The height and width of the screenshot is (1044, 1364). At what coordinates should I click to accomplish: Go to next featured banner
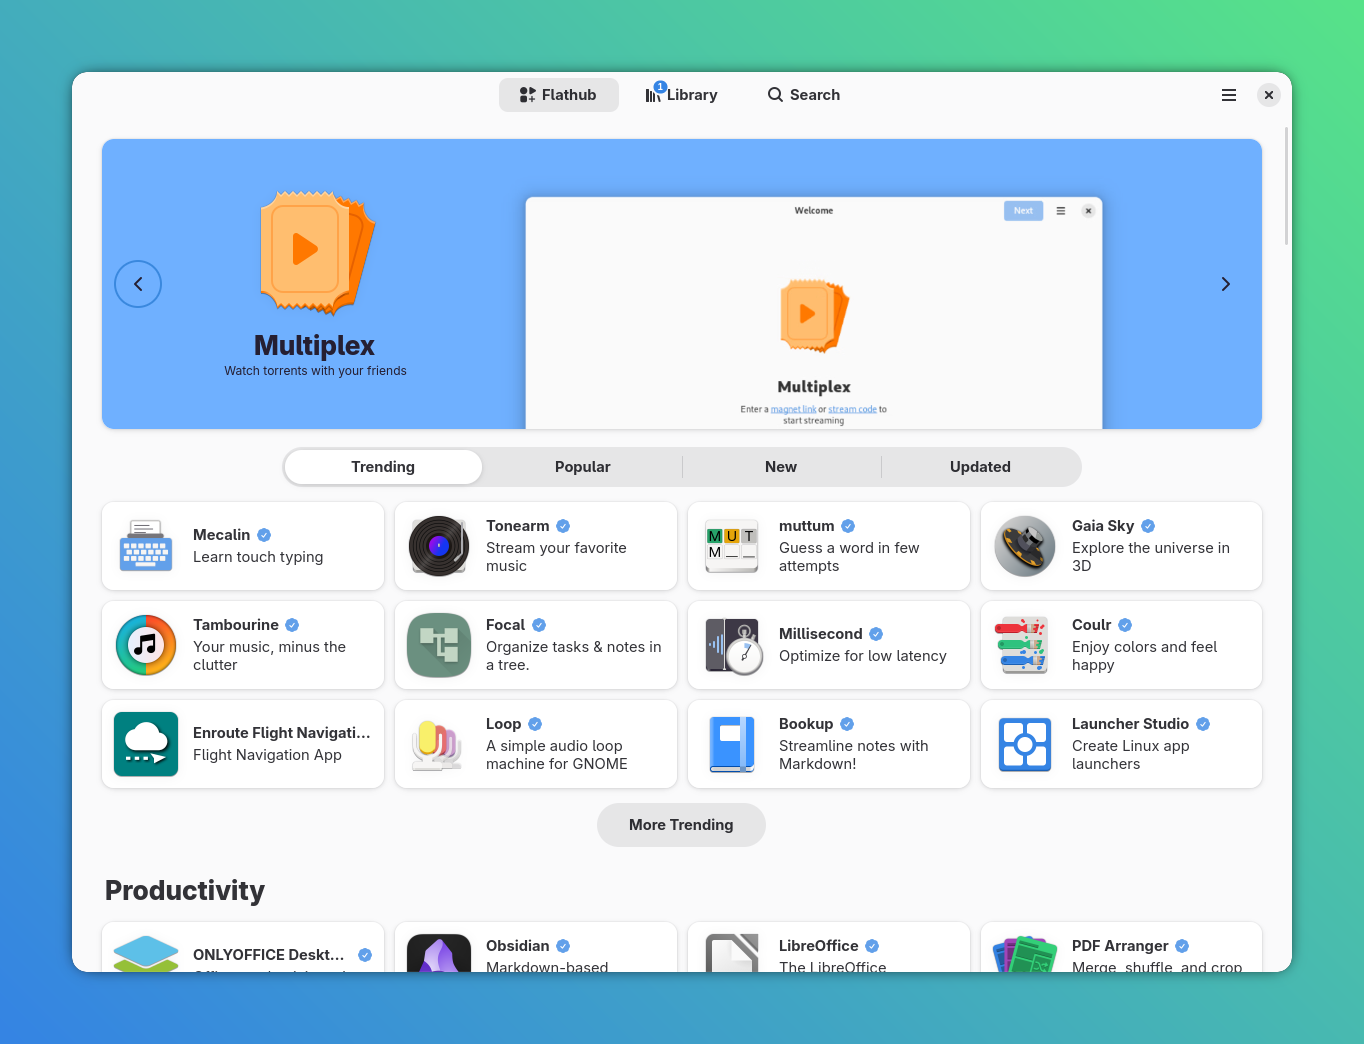(1226, 284)
